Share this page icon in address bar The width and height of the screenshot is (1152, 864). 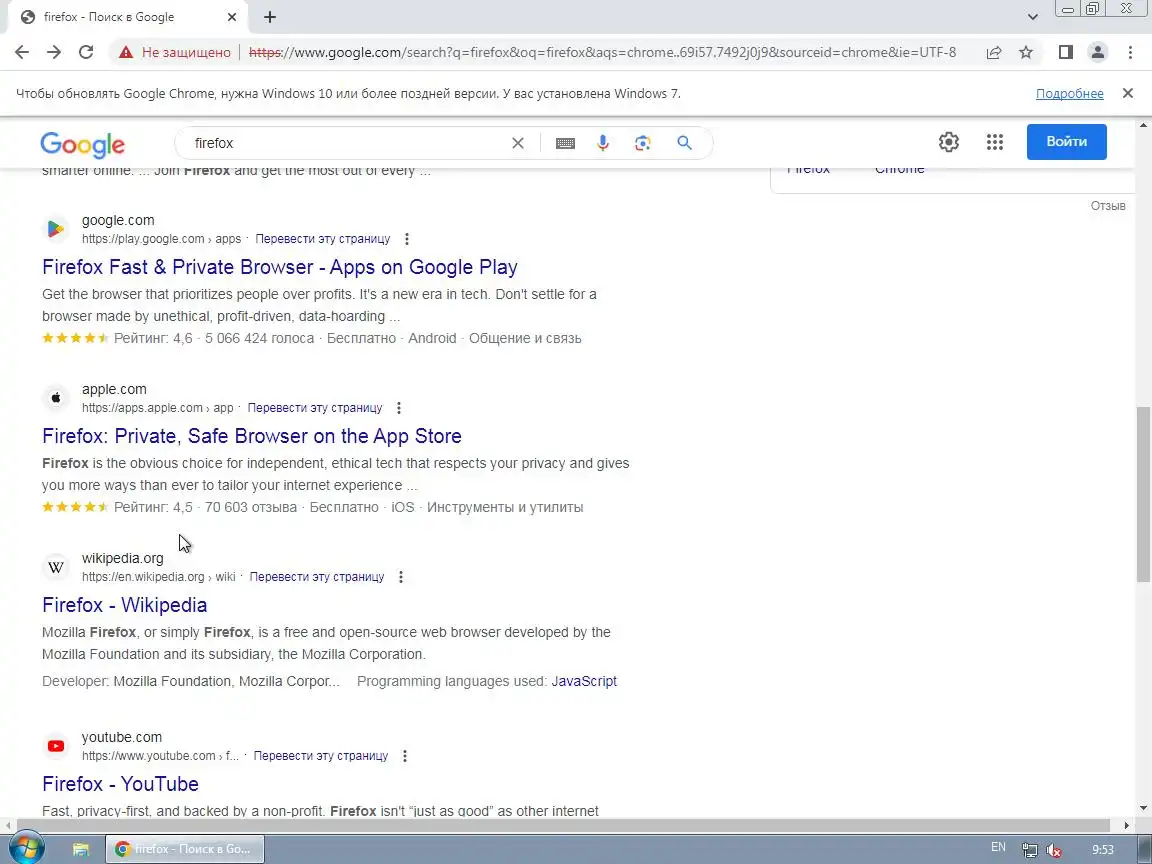pyautogui.click(x=994, y=52)
